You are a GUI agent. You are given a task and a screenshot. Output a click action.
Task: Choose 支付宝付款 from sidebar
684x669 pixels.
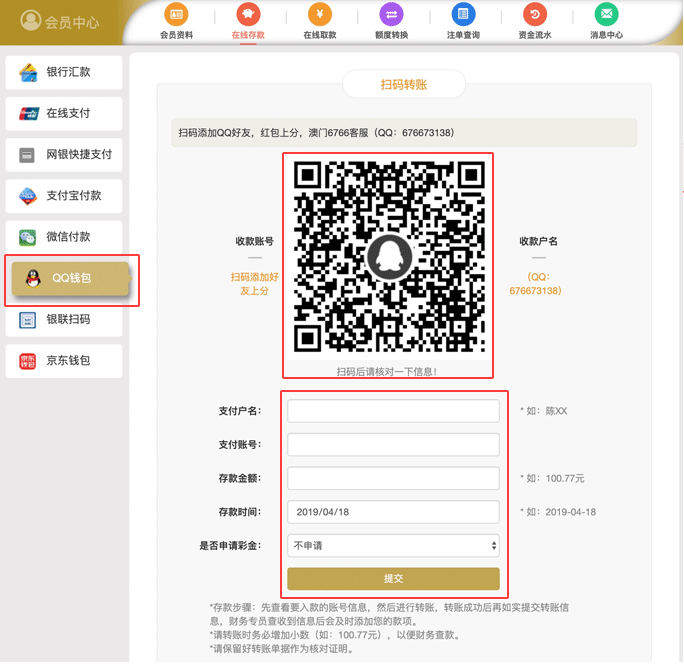click(64, 196)
